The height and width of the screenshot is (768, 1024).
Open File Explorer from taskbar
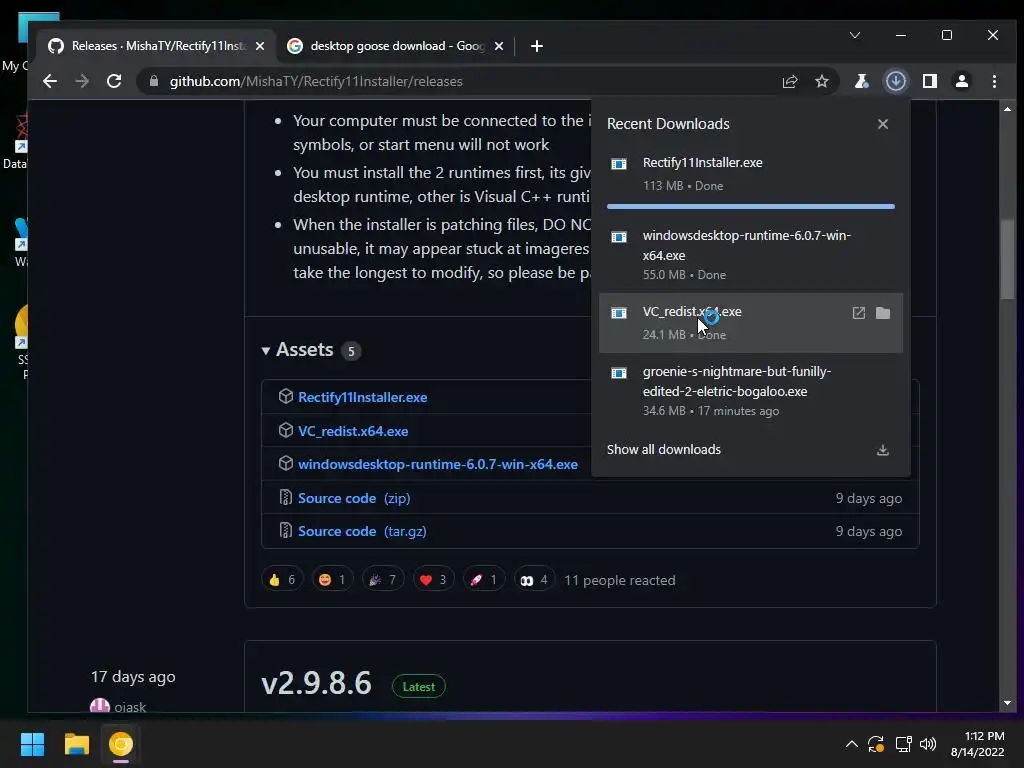click(76, 744)
